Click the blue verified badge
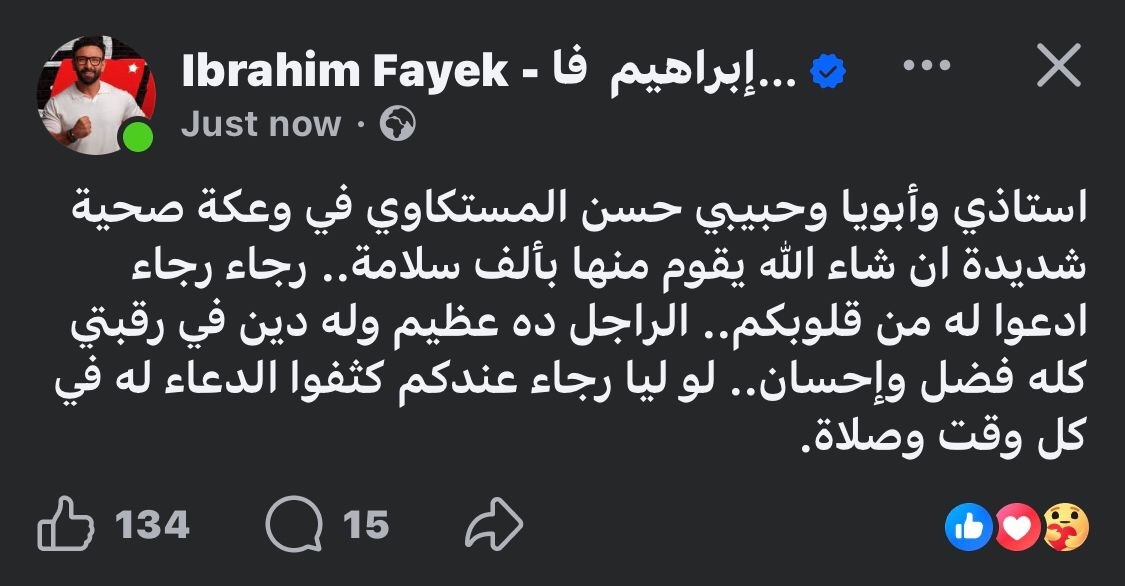 click(828, 71)
